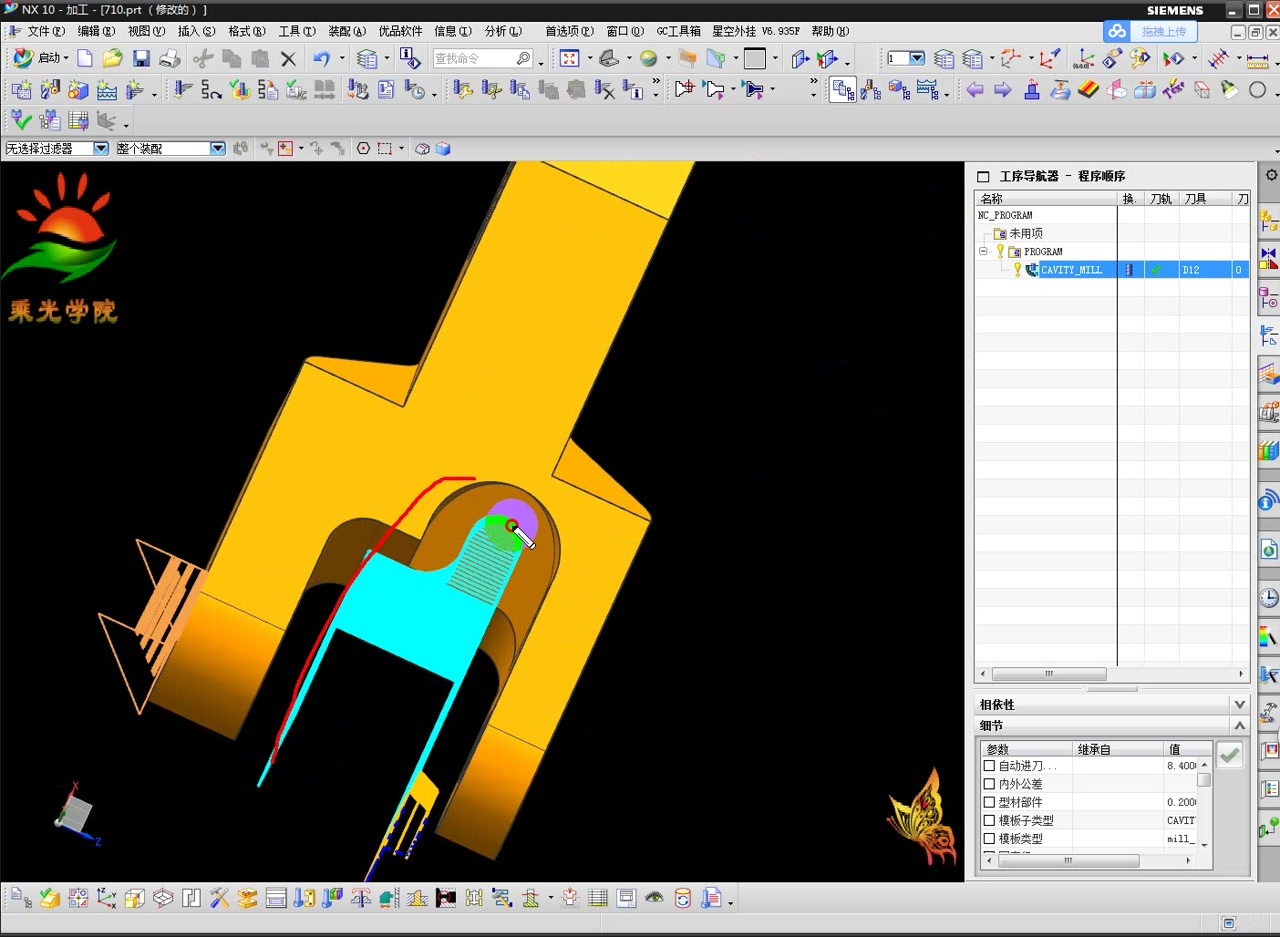
Task: Click the 查找命令 search field
Action: pyautogui.click(x=483, y=58)
